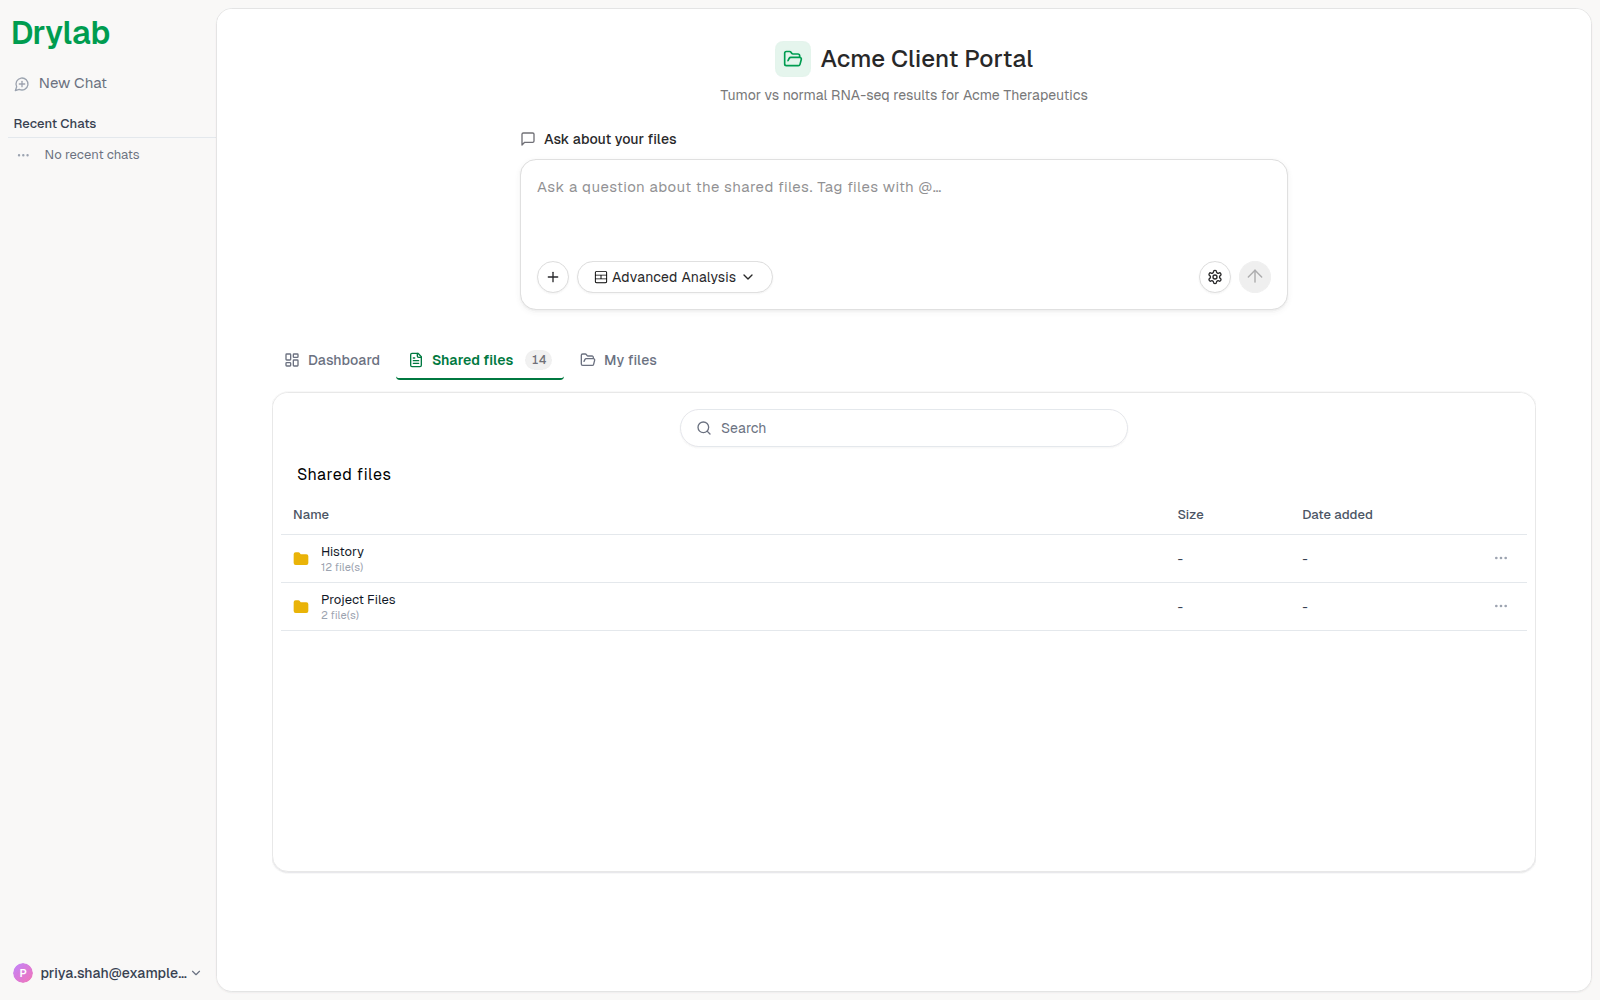Open the My files tab
This screenshot has height=1000, width=1600.
619,360
